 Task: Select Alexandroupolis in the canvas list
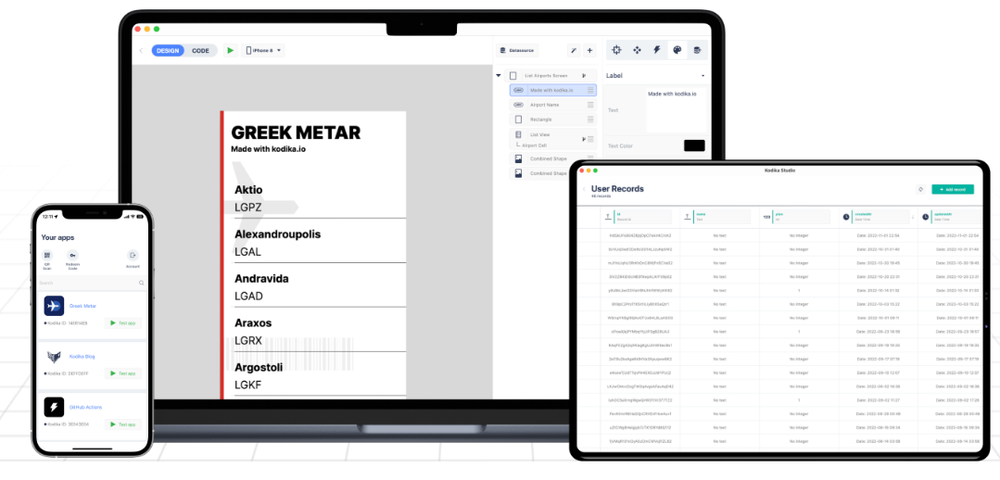tap(319, 243)
